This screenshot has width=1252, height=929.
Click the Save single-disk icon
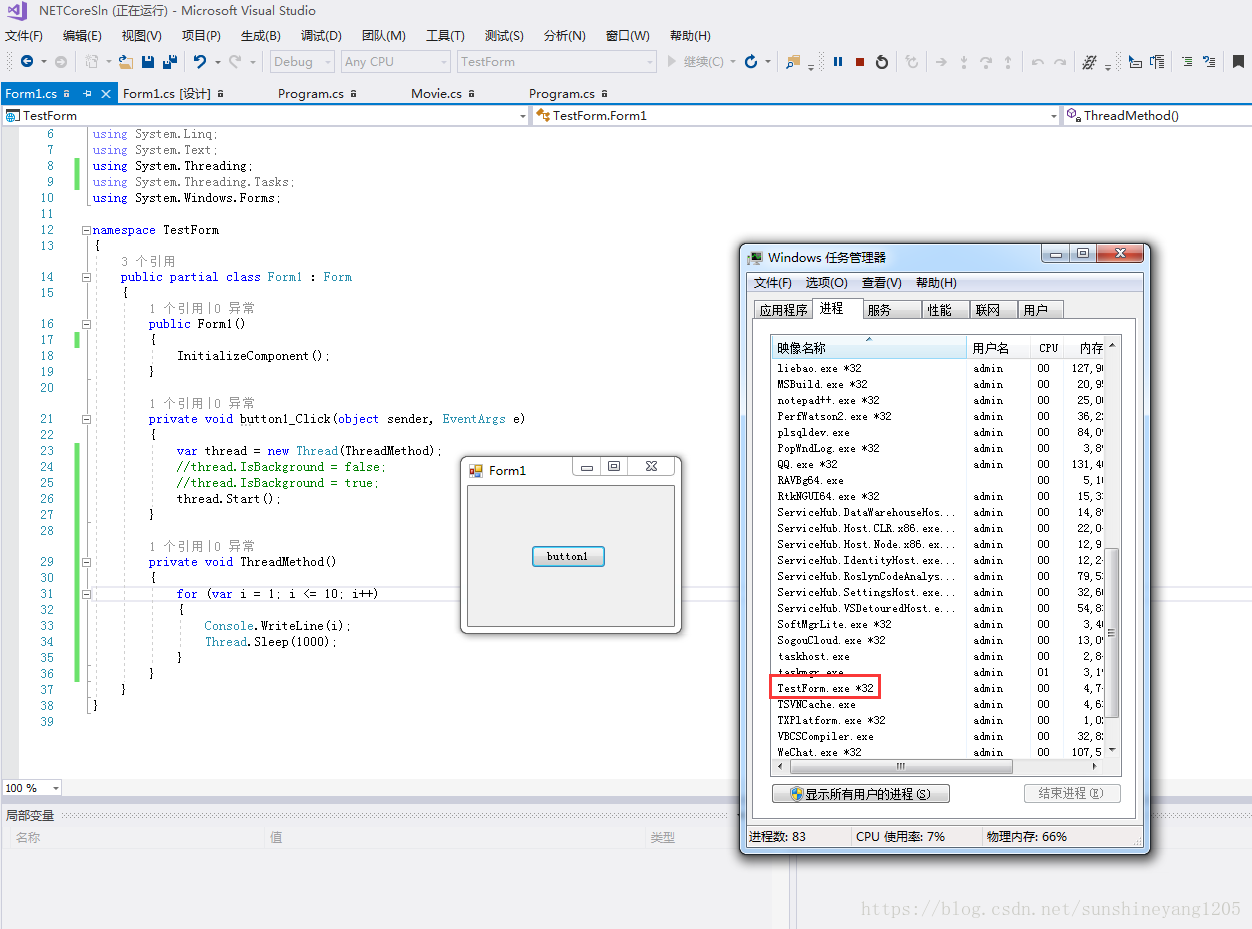(x=148, y=62)
